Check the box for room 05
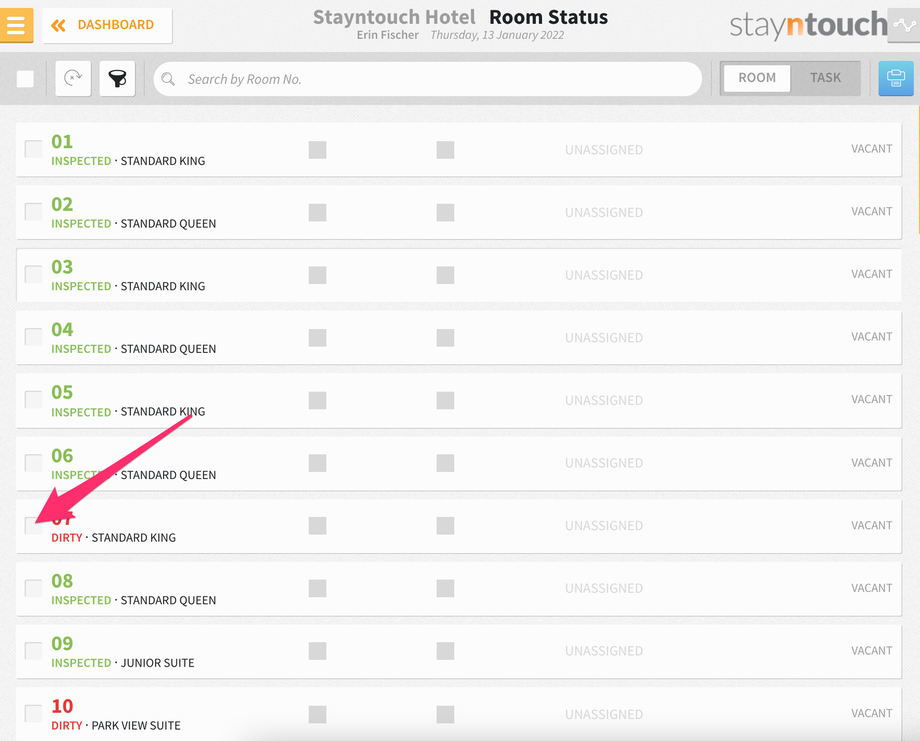This screenshot has height=741, width=920. tap(33, 400)
